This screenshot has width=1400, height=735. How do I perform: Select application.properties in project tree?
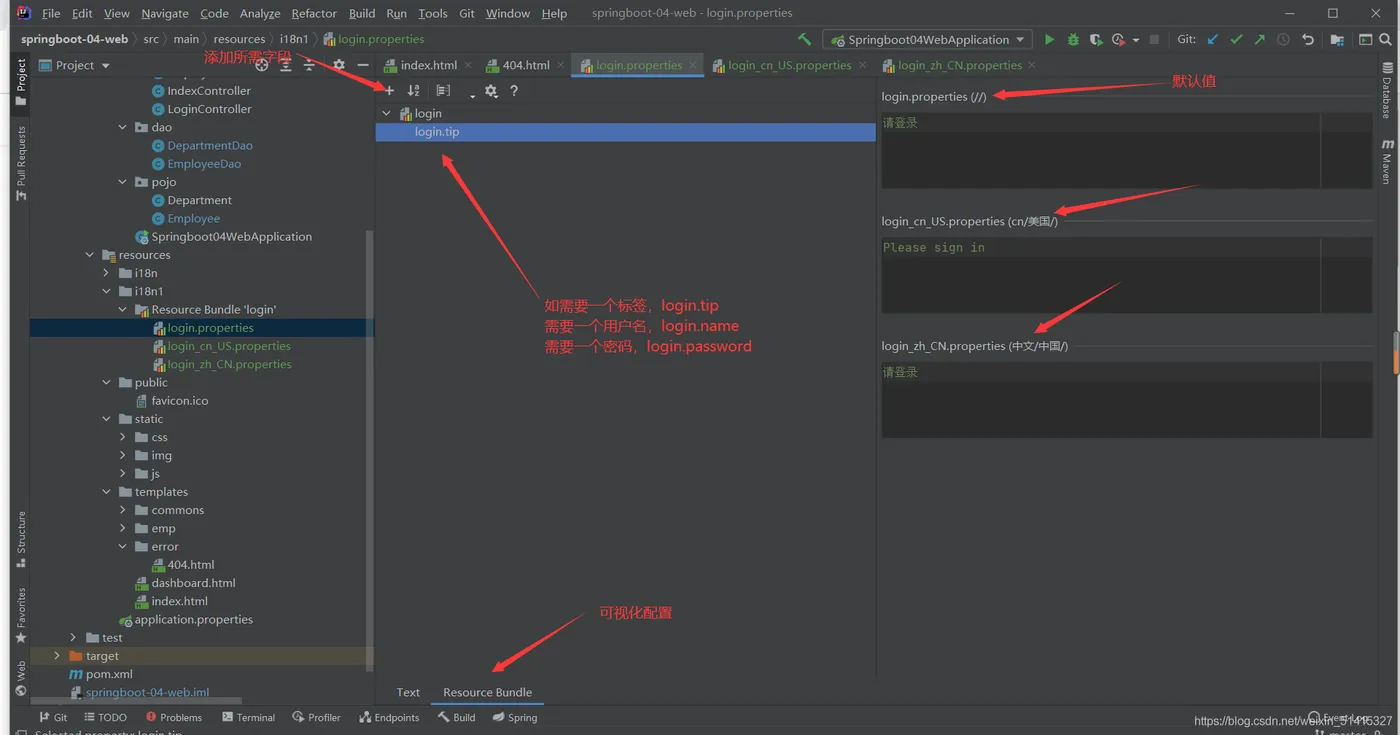[193, 620]
